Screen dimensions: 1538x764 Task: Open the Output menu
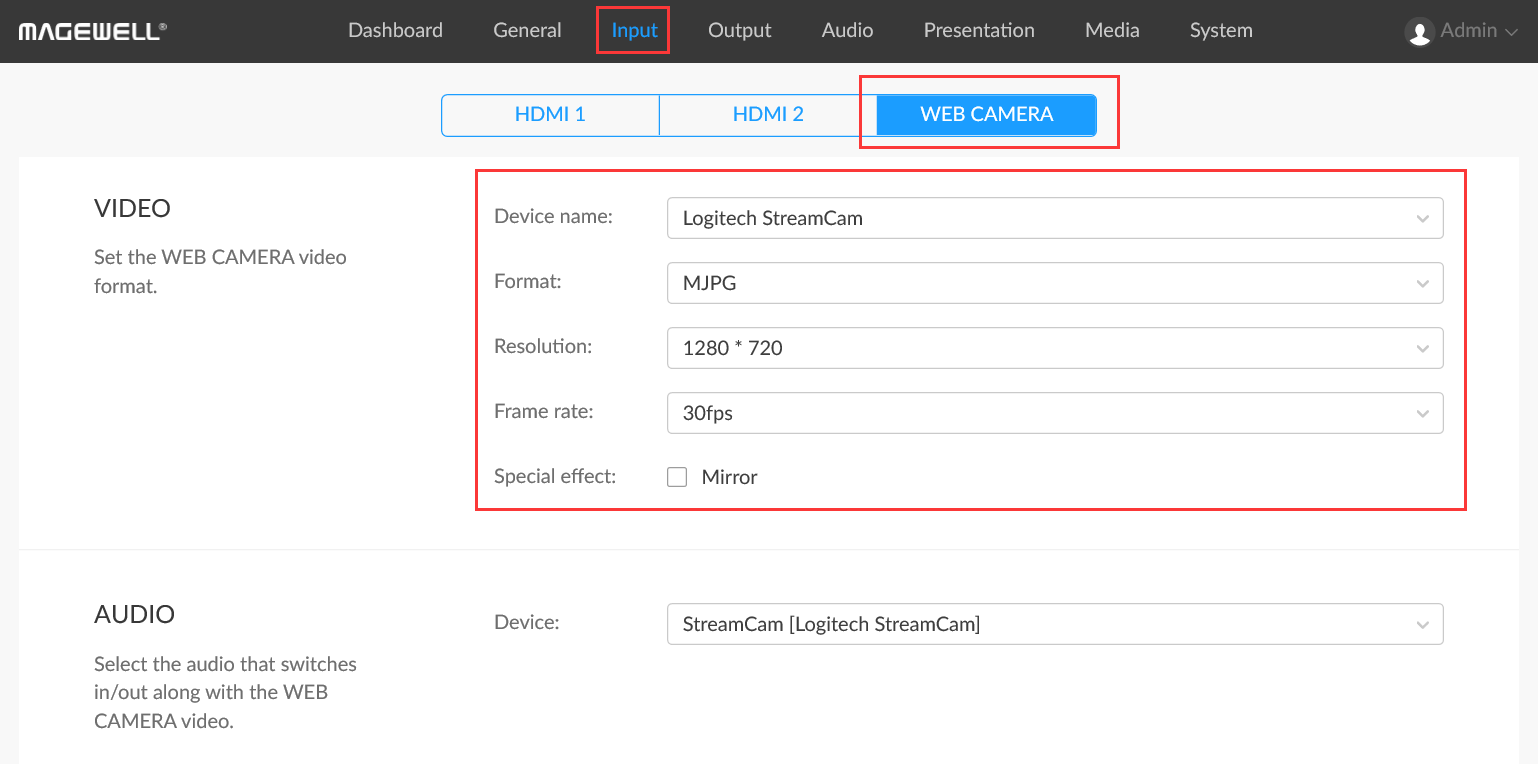point(739,30)
